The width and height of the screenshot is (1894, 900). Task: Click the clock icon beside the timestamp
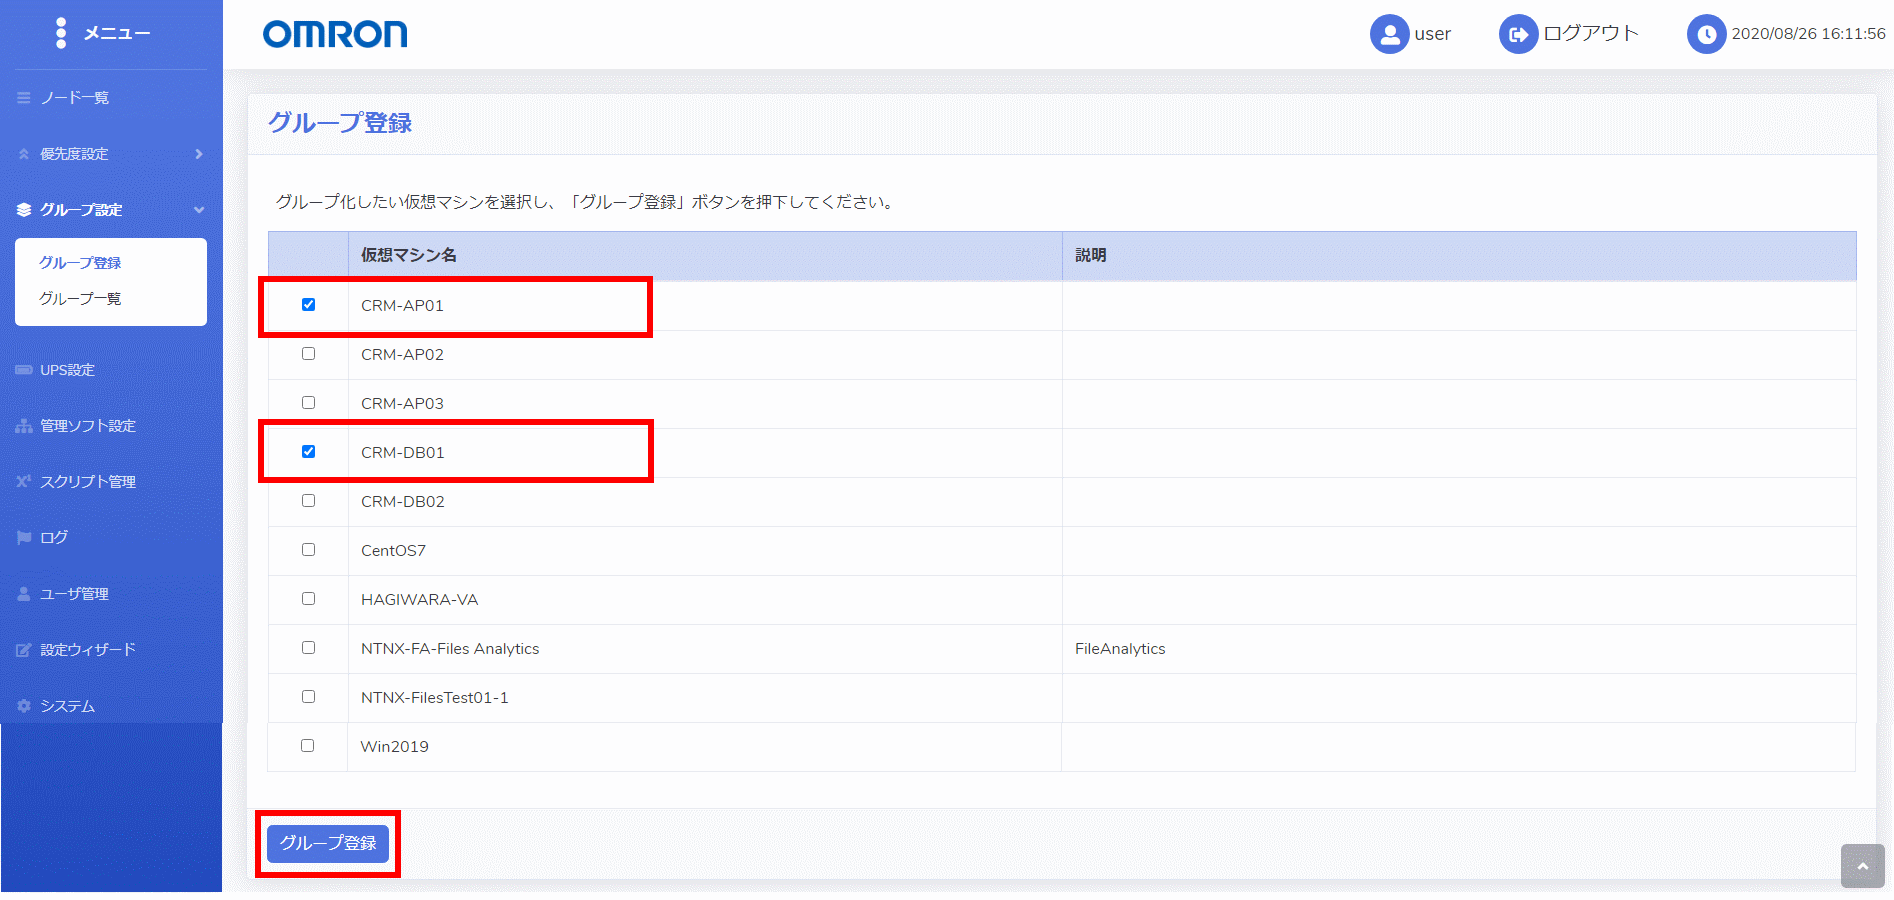(1706, 34)
